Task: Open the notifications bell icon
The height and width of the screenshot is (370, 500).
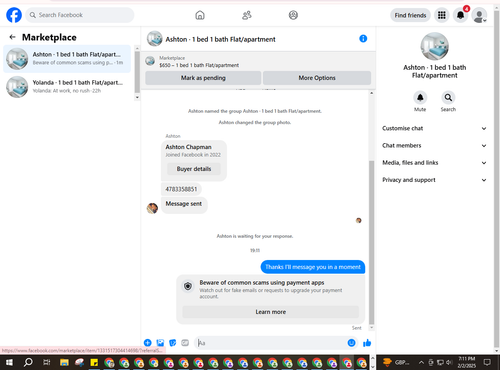Action: click(x=460, y=15)
